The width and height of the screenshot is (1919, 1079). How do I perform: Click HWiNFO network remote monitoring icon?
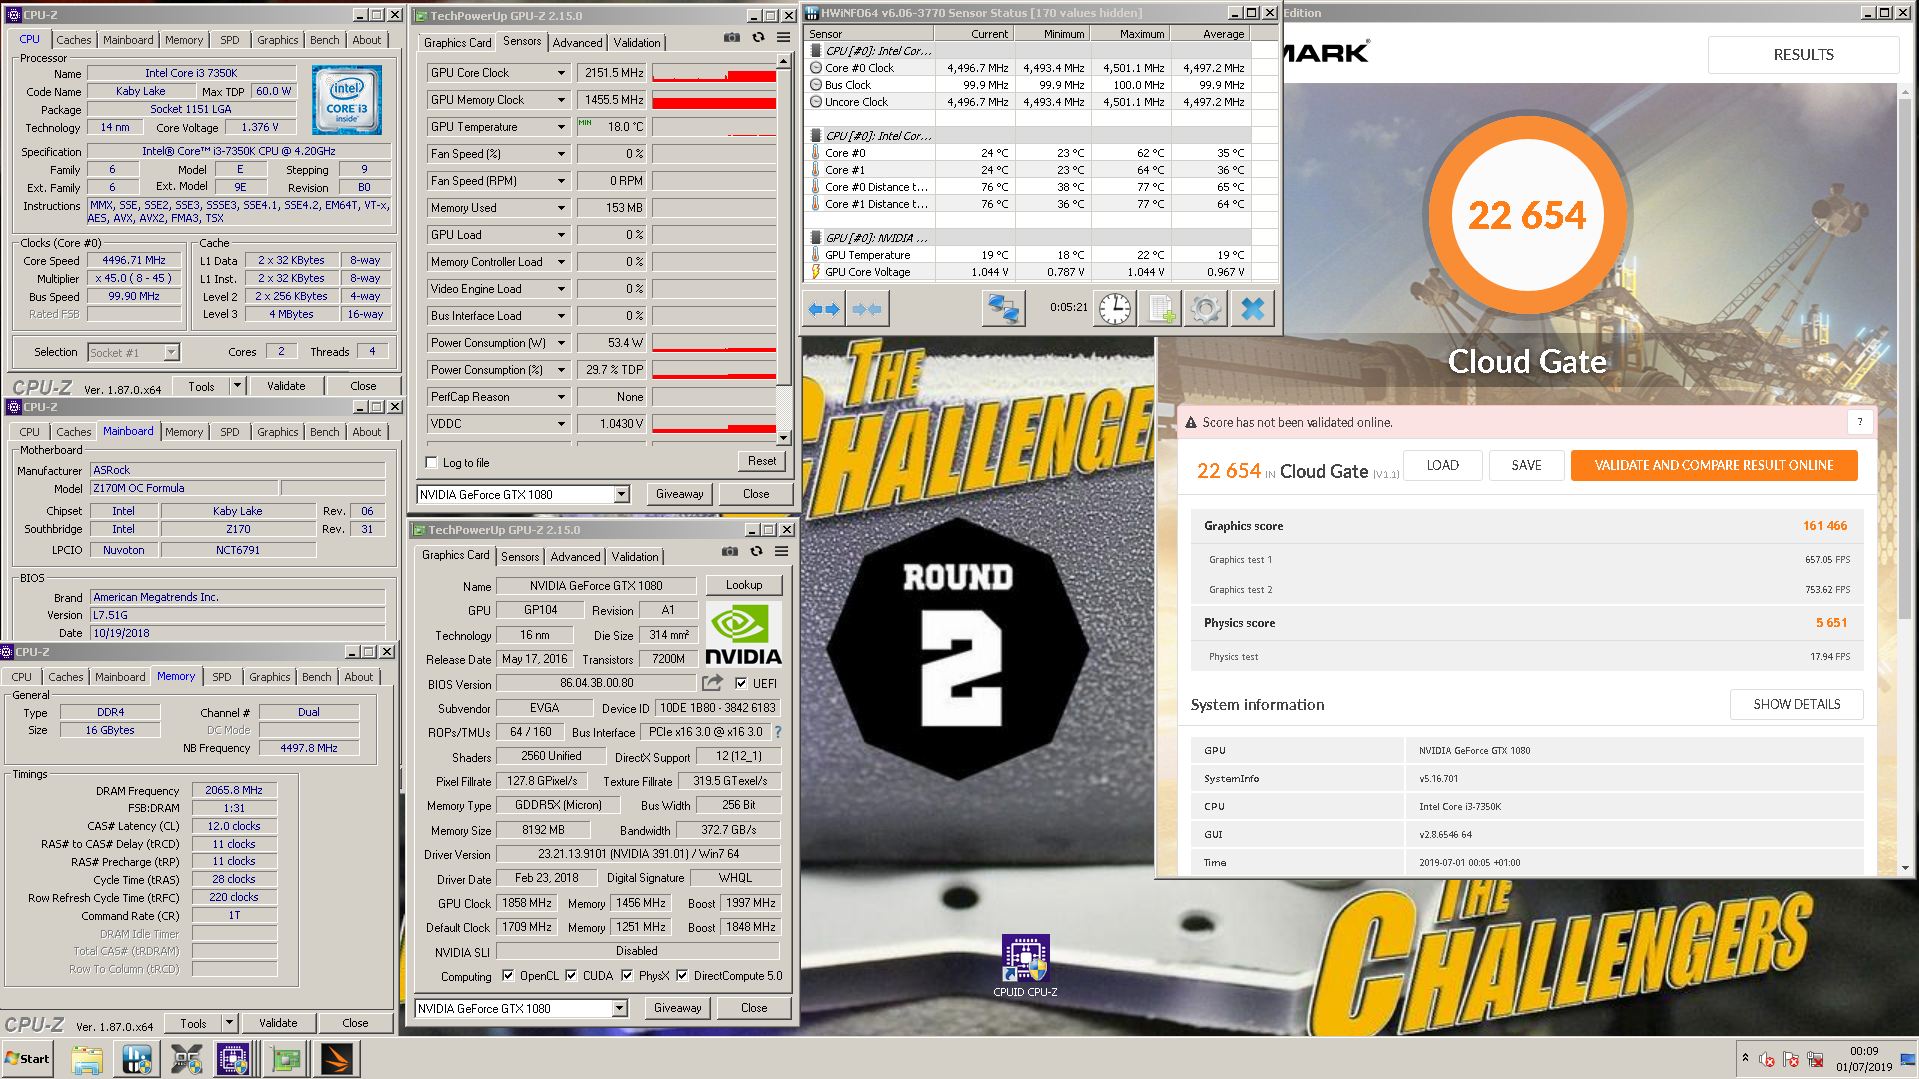1002,309
